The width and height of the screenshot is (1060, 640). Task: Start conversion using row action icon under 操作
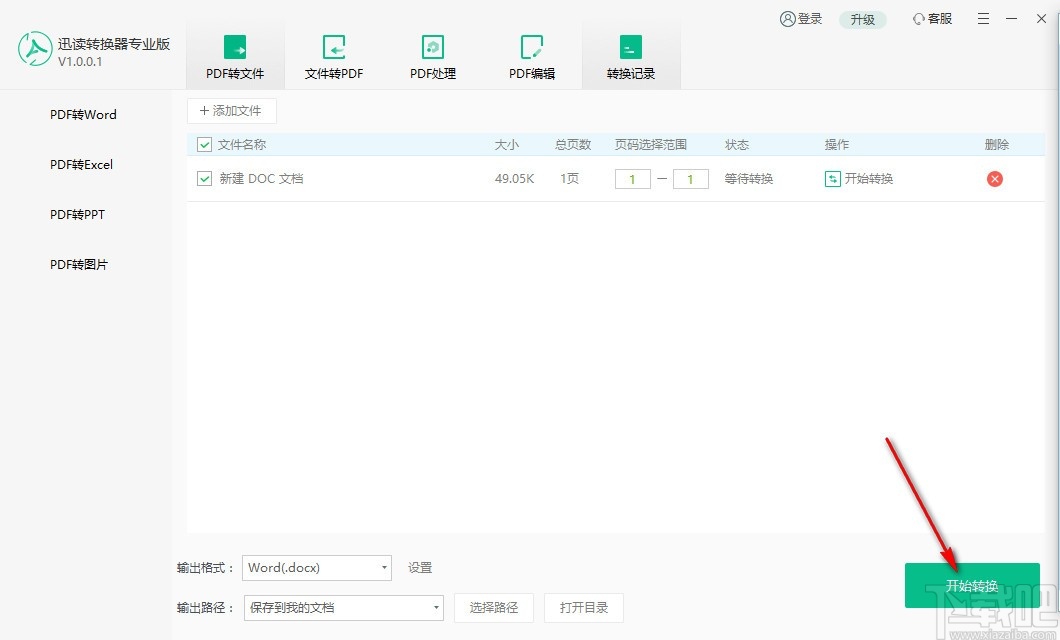(x=834, y=179)
